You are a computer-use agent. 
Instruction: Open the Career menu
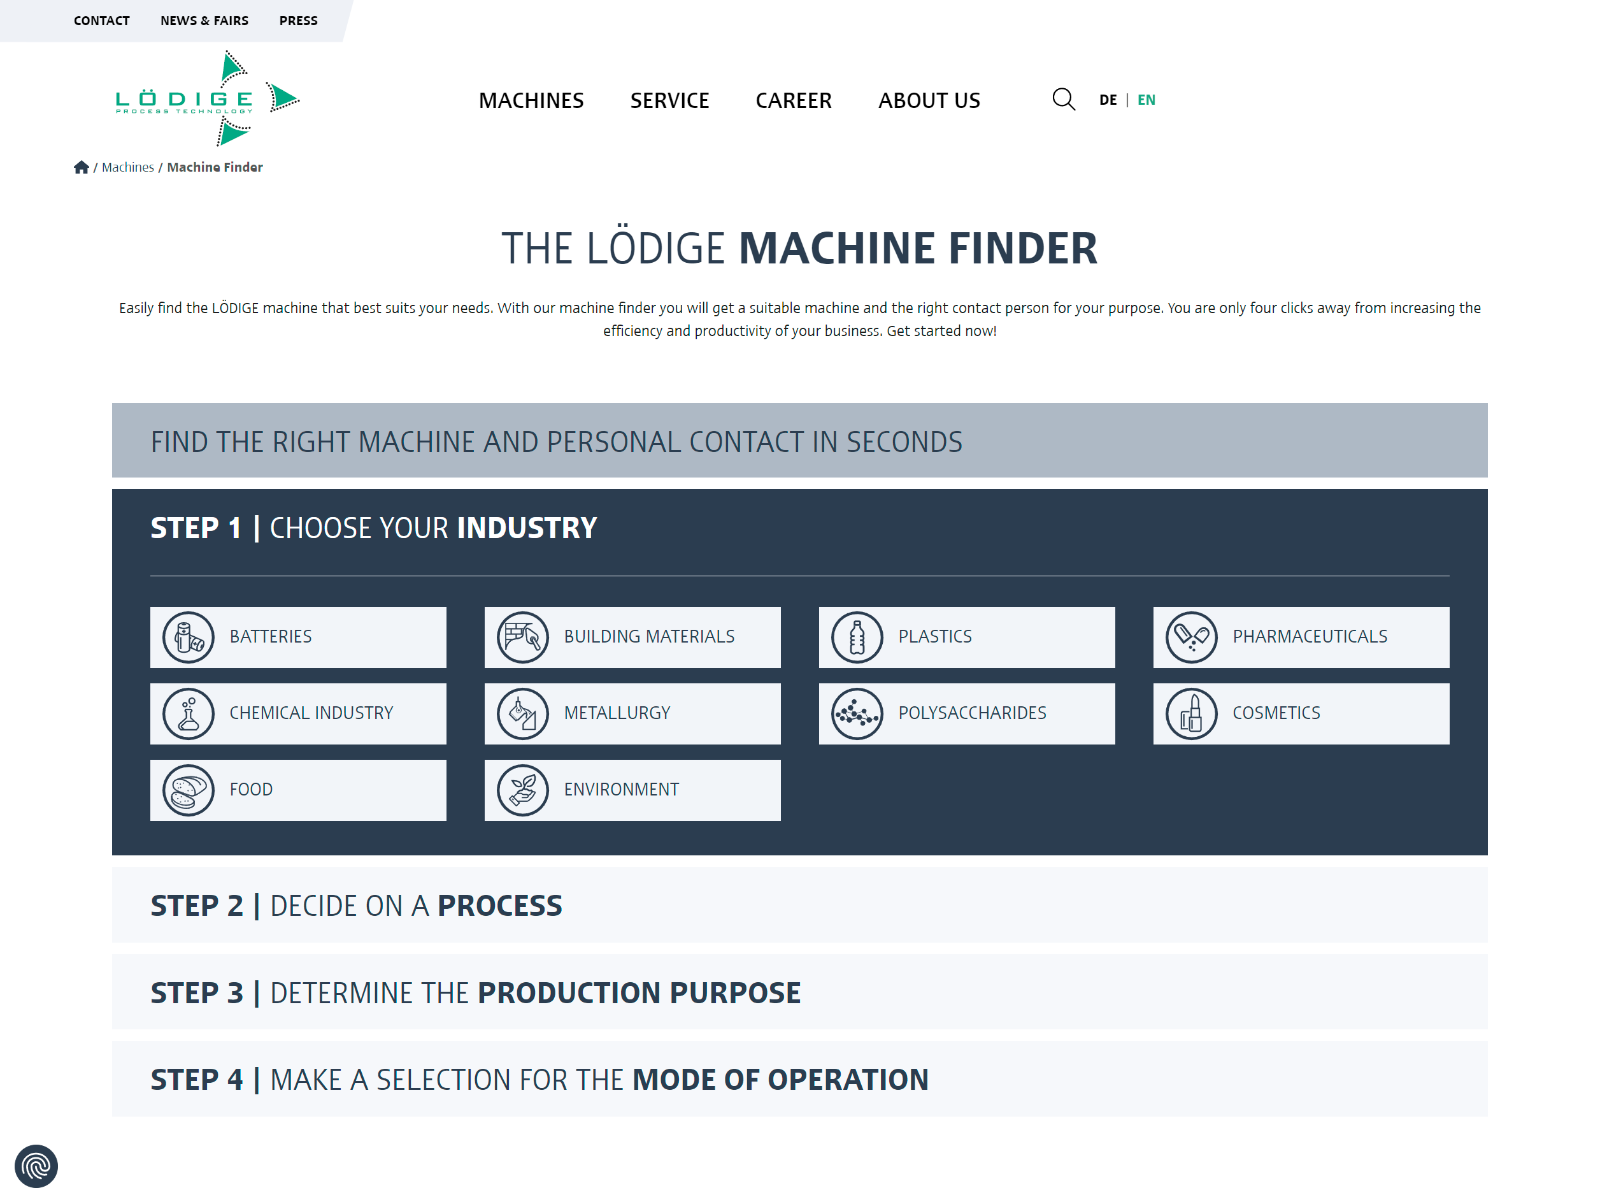(794, 100)
